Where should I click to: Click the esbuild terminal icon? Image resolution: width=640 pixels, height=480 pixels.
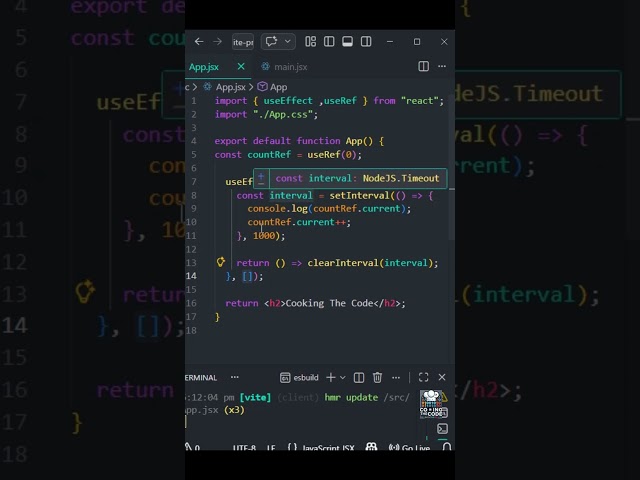click(285, 378)
